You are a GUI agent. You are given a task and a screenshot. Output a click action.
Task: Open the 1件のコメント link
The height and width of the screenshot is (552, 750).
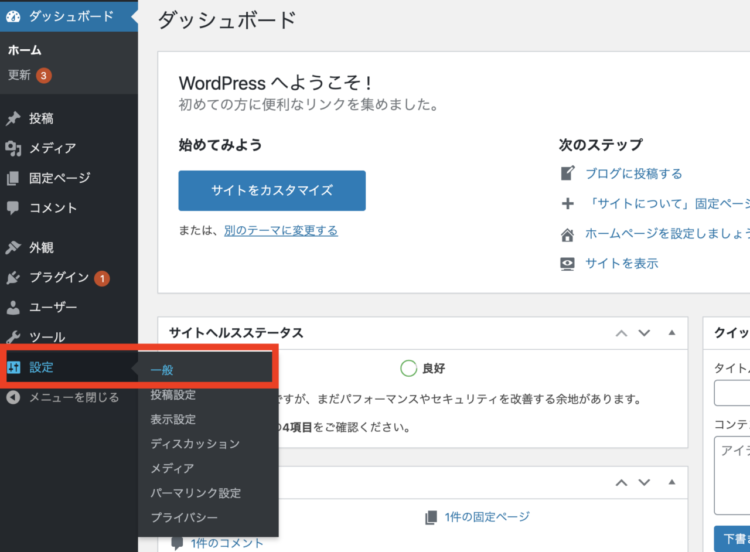227,543
